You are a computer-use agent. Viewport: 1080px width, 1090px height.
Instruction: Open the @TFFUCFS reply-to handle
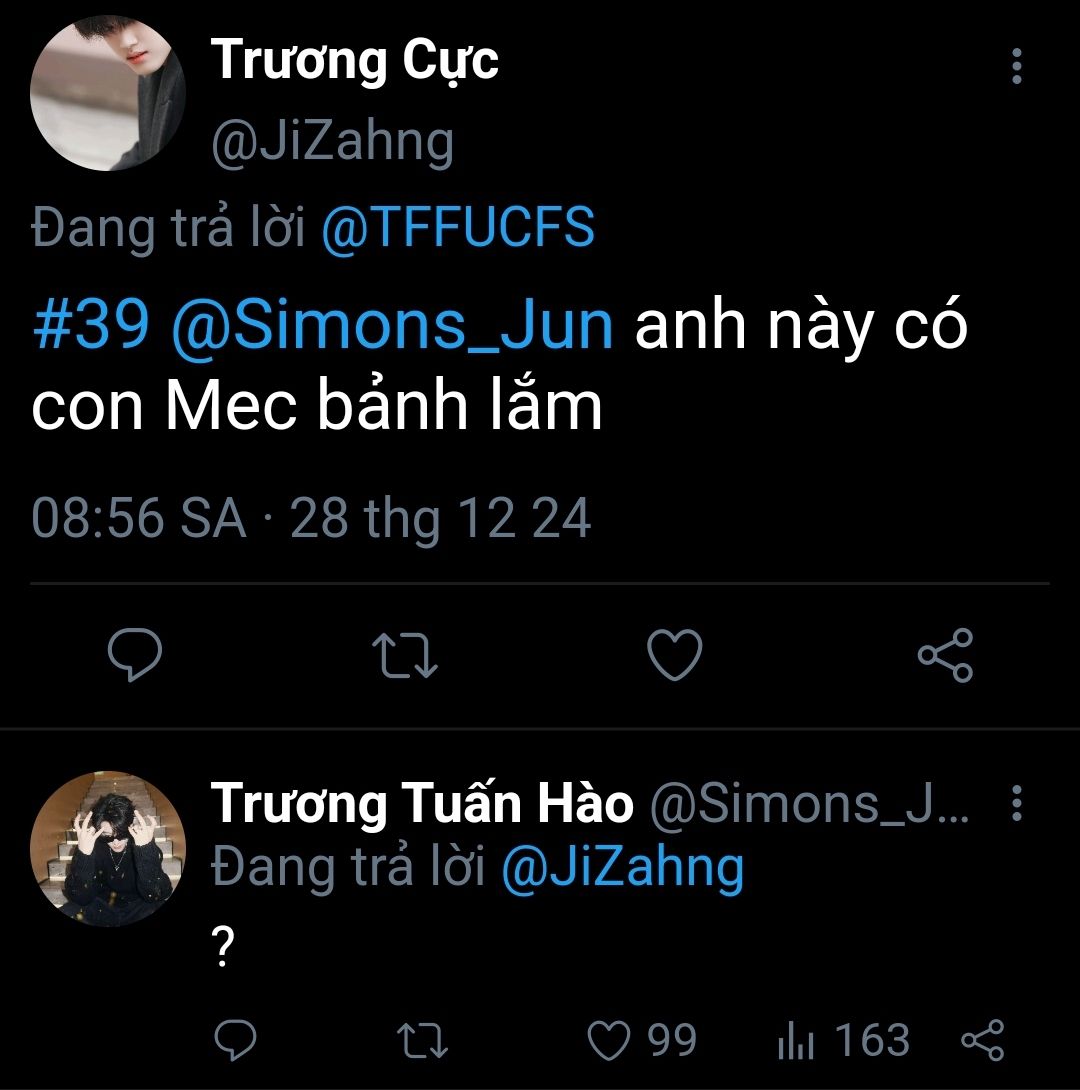pyautogui.click(x=458, y=229)
